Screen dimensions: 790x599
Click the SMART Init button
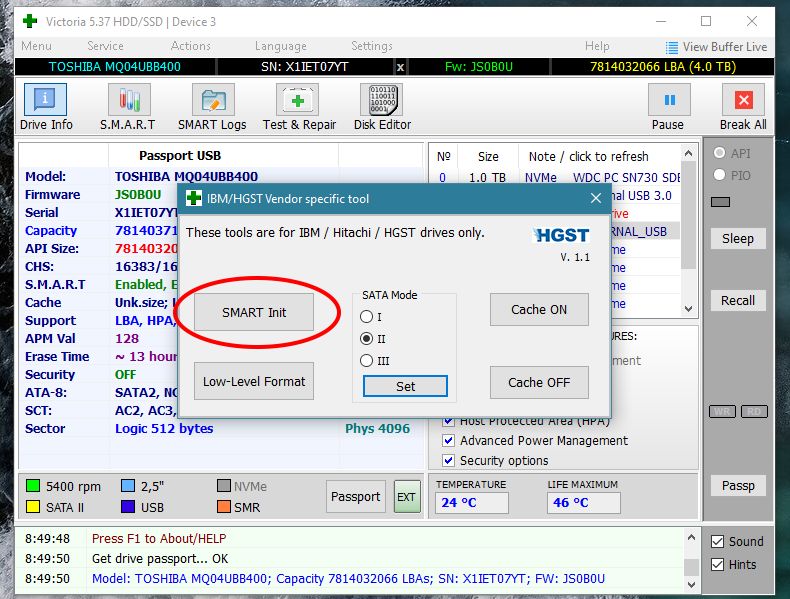[x=254, y=312]
